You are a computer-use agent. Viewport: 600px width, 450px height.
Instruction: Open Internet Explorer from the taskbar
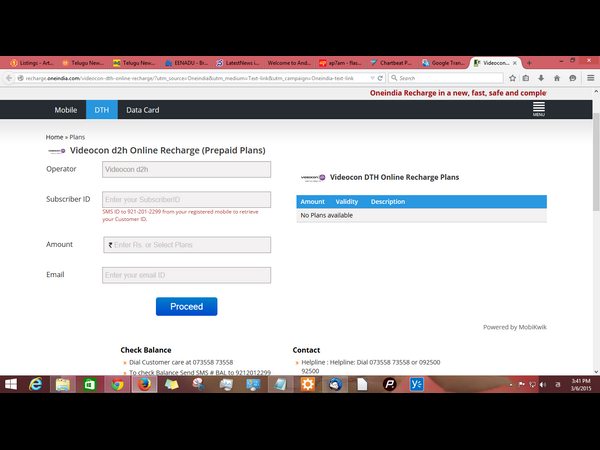coord(37,384)
